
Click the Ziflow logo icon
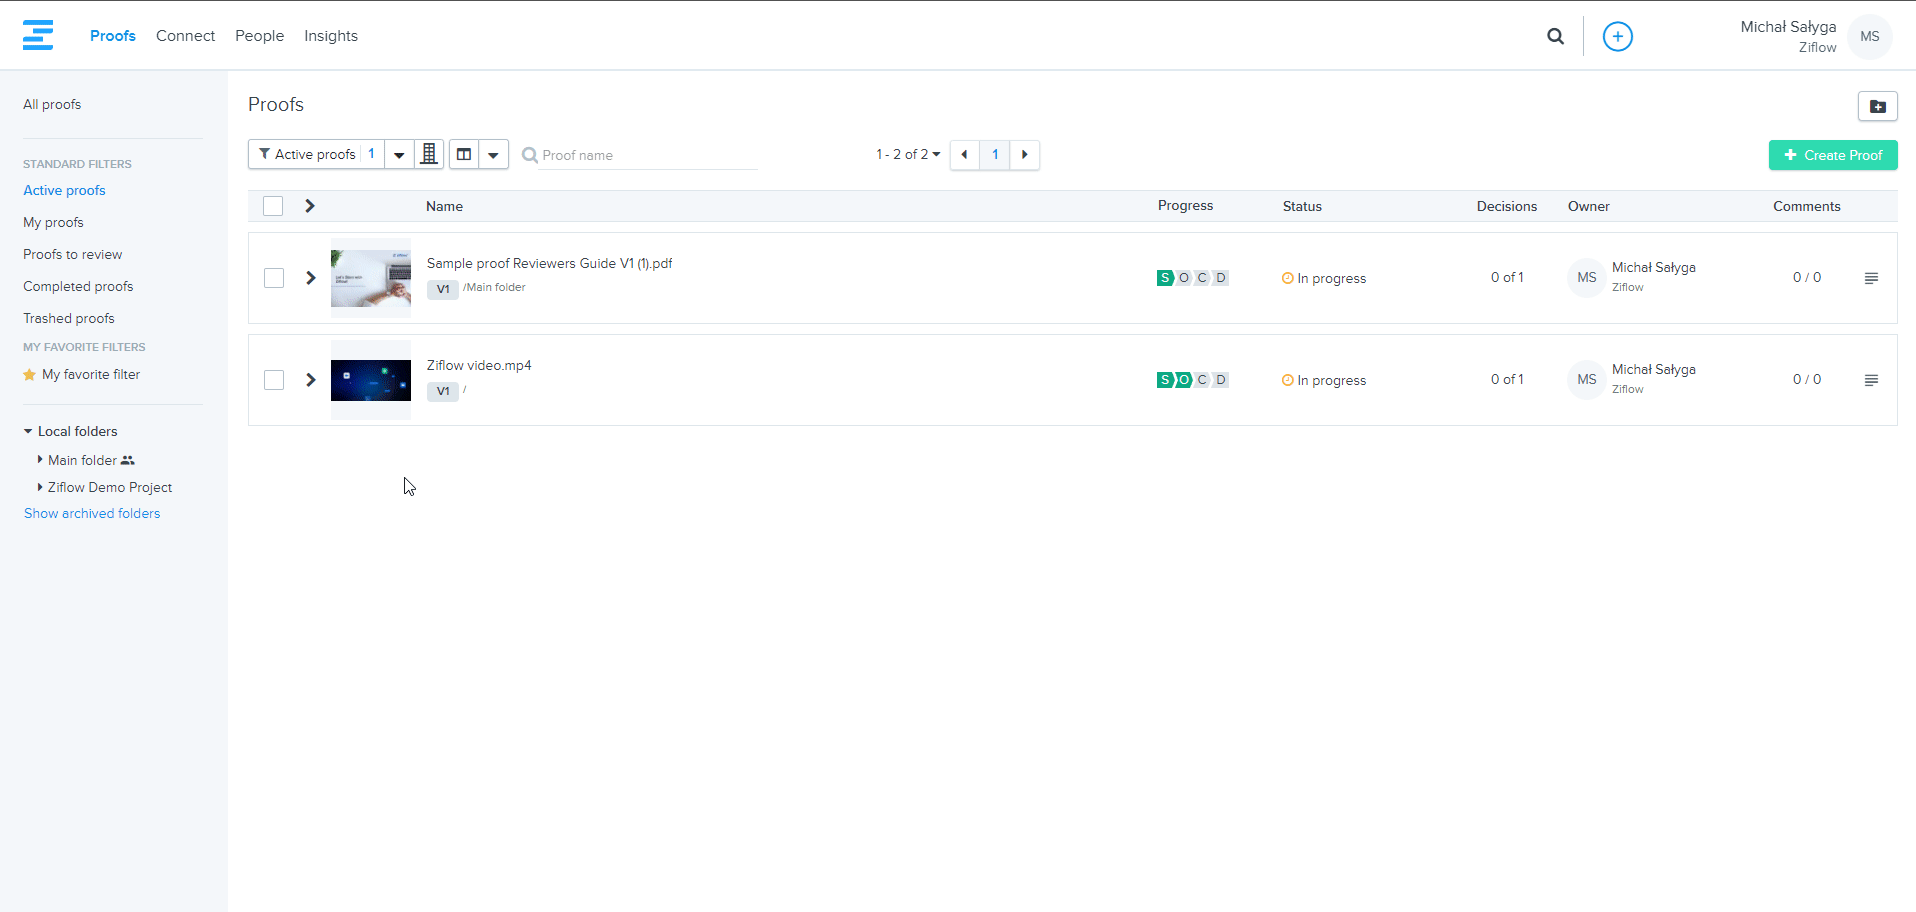[38, 35]
